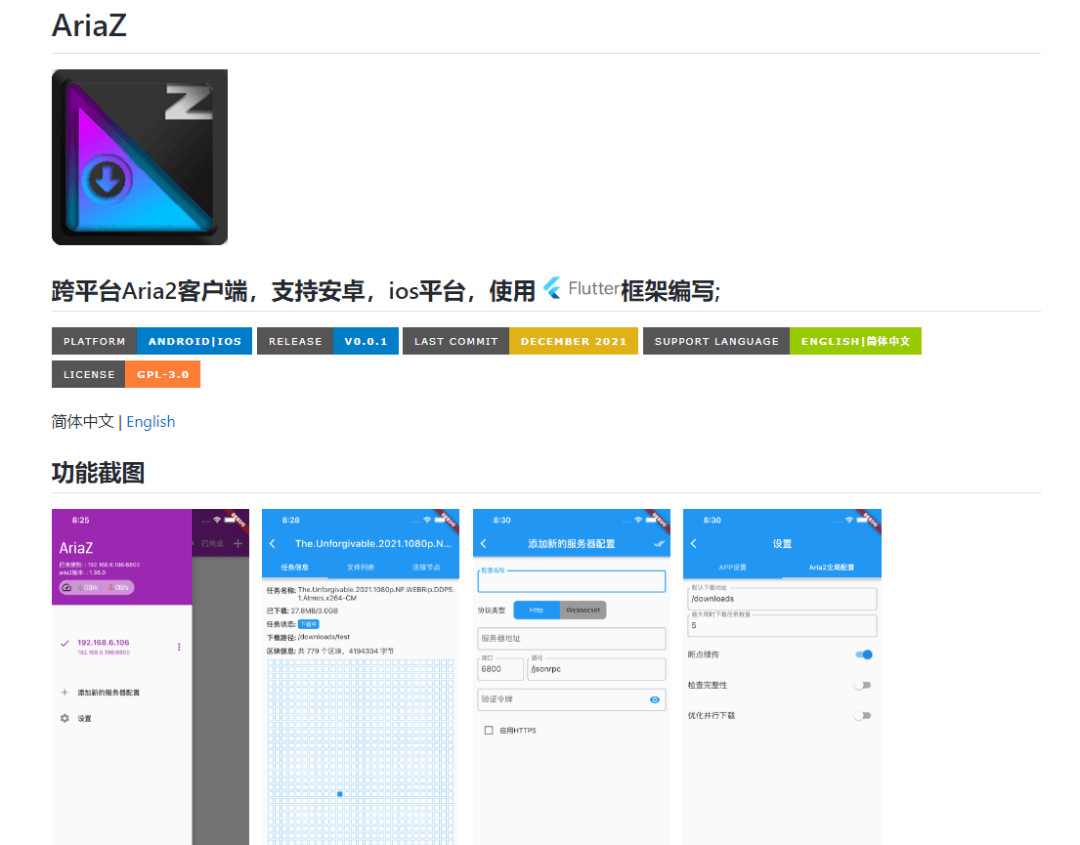Disable the 断点续传 toggle
Viewport: 1080px width, 845px height.
point(862,654)
